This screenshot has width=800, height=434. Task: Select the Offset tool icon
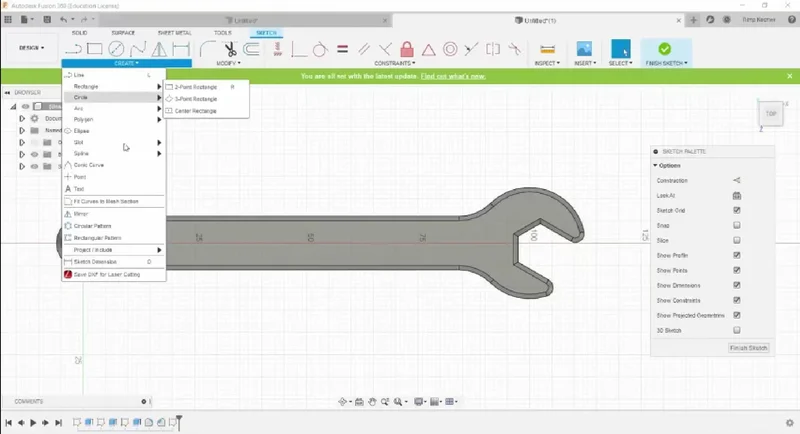(251, 49)
